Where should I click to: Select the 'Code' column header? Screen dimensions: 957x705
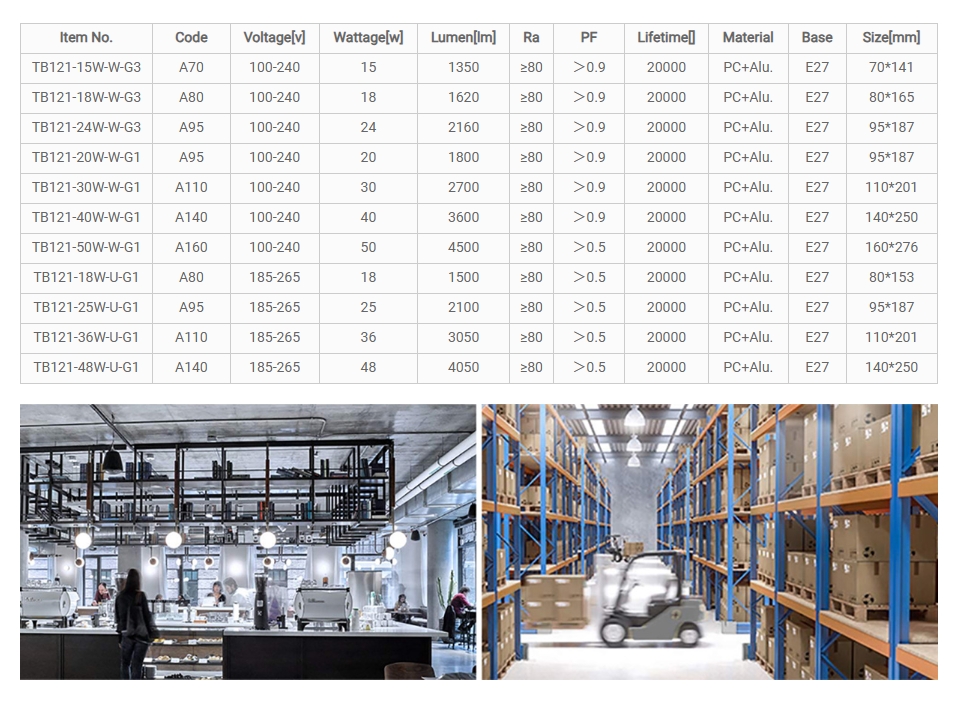191,38
